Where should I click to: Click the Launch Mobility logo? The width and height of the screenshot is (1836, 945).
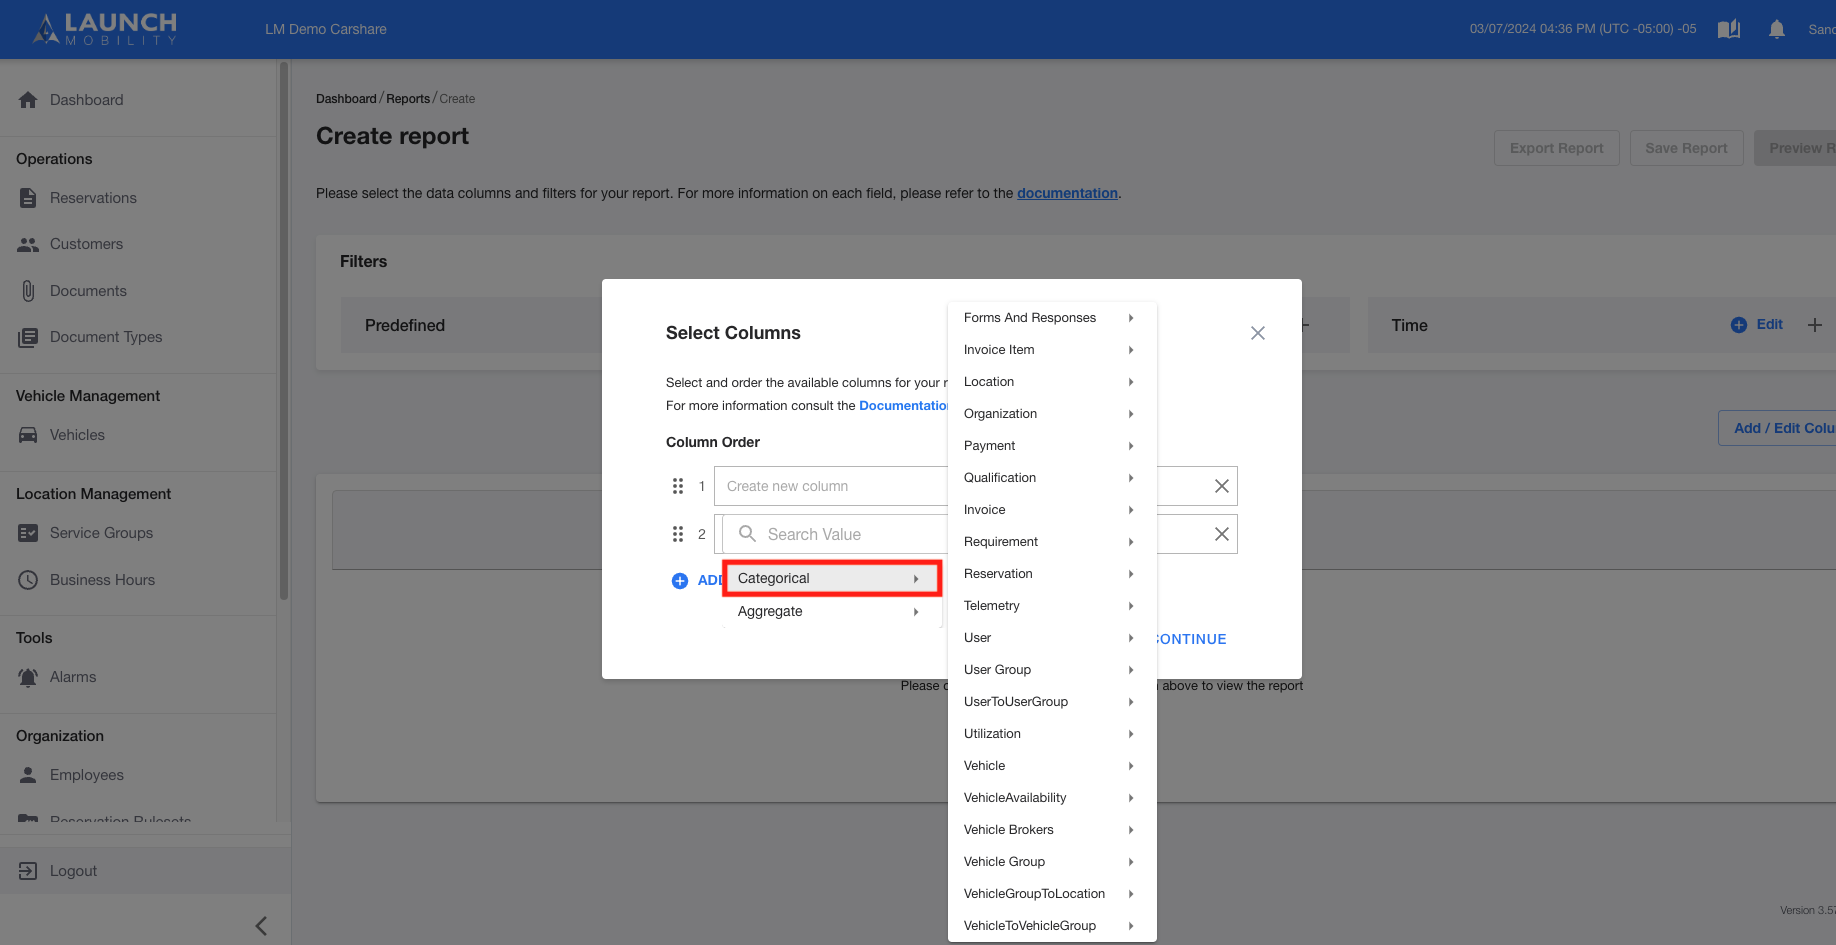105,29
